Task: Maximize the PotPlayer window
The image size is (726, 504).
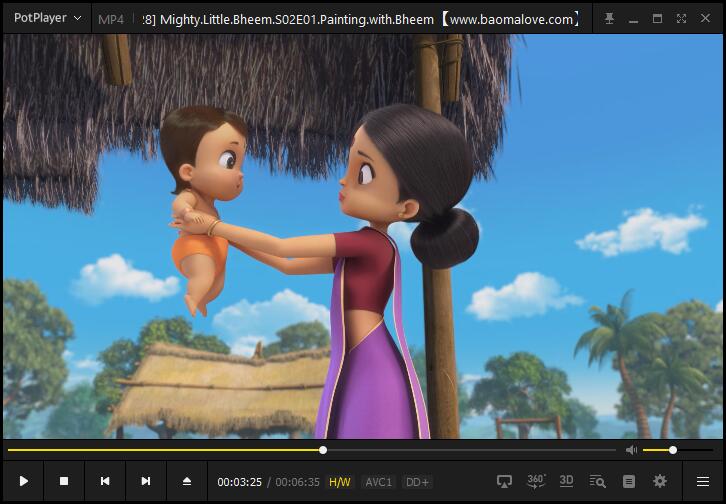Action: tap(657, 19)
